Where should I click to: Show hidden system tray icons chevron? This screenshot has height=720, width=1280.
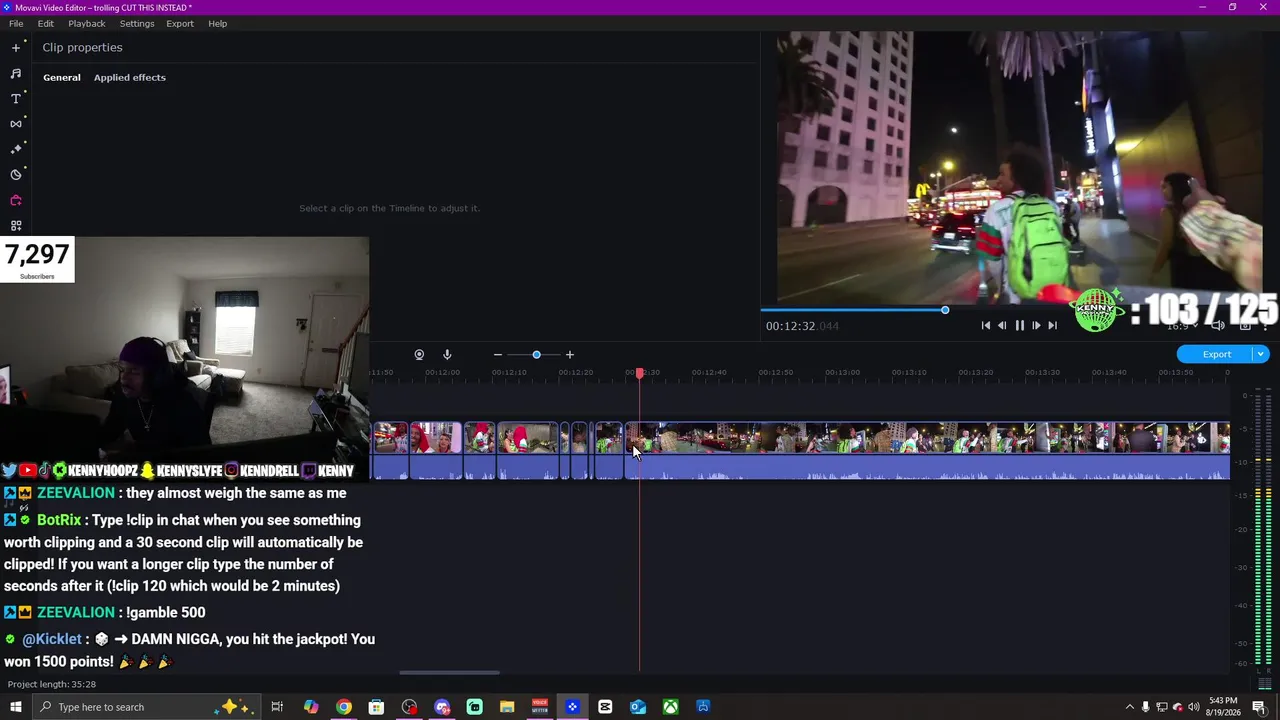[x=1129, y=707]
